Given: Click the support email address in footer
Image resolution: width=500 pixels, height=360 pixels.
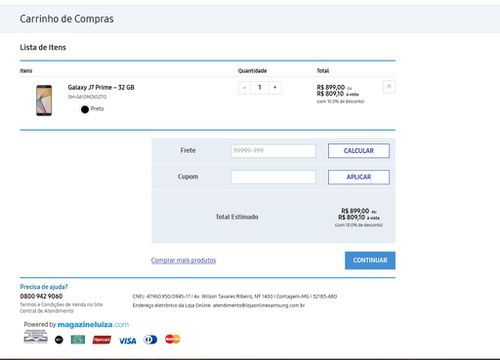Looking at the screenshot, I should coord(259,305).
